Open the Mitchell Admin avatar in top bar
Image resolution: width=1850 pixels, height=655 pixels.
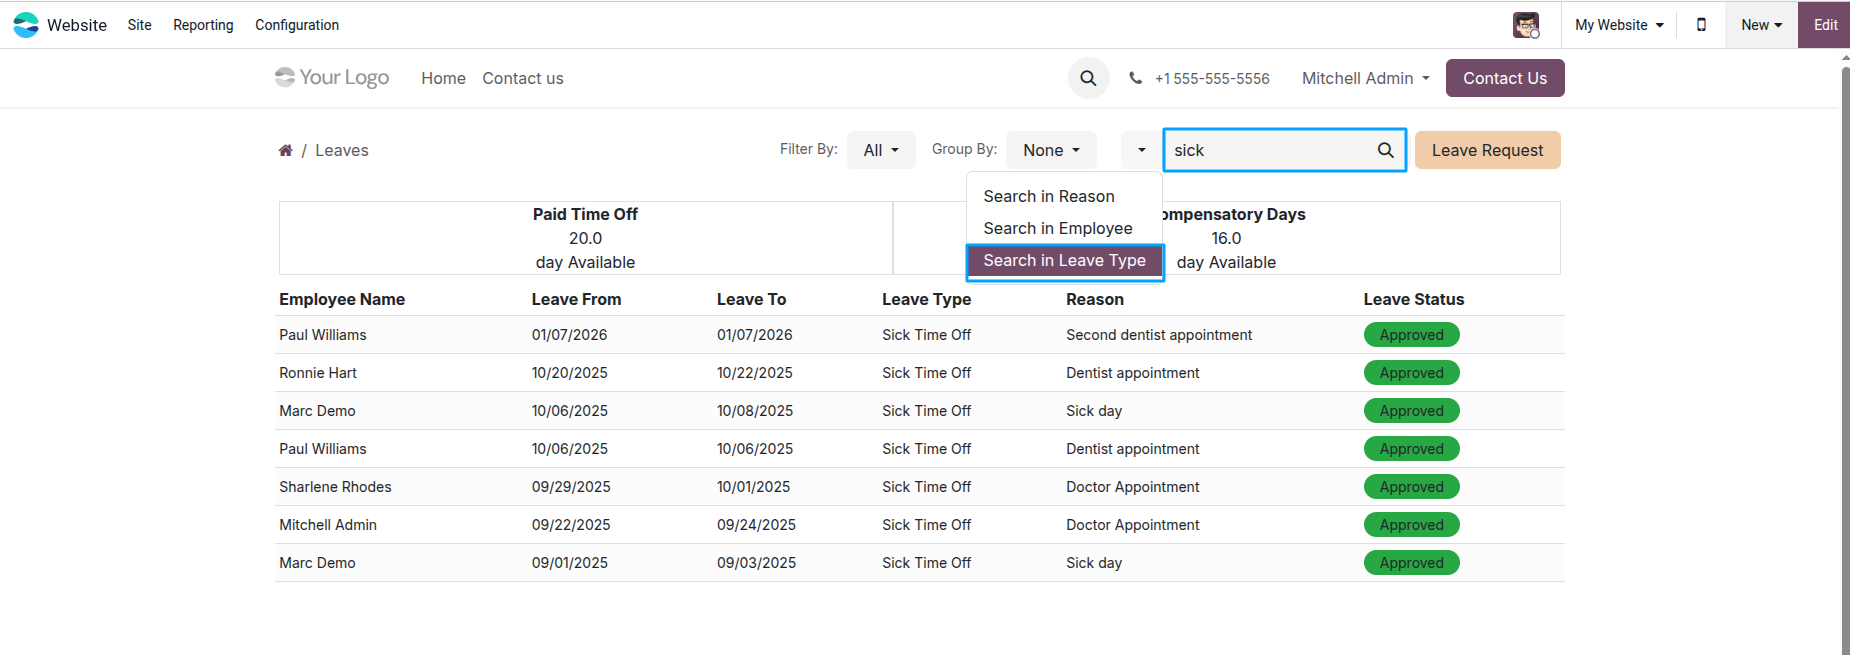pos(1526,25)
